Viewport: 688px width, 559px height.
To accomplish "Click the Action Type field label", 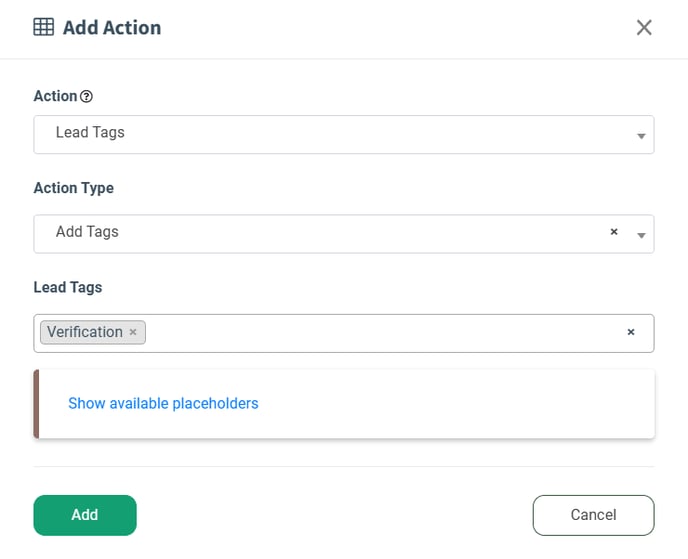I will (x=74, y=188).
